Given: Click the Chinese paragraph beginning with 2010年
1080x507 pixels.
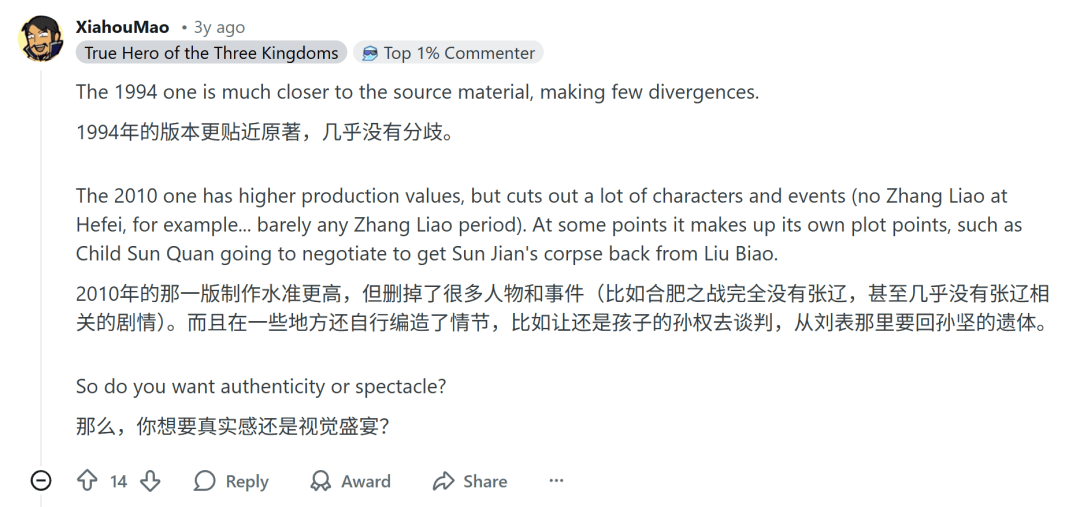Looking at the screenshot, I should pos(561,309).
